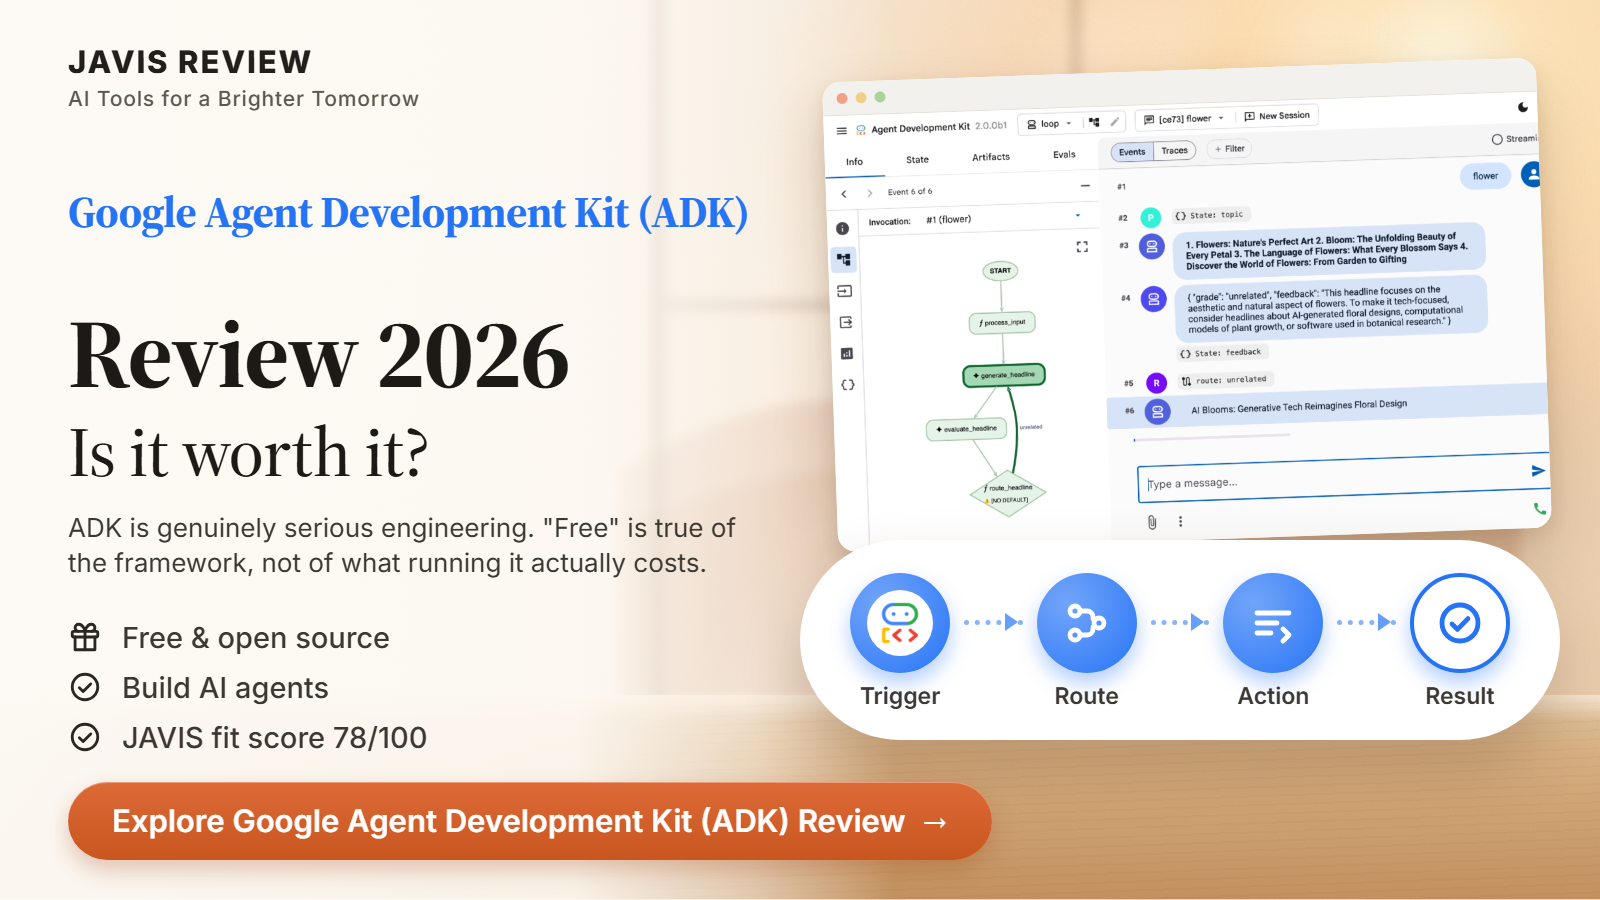This screenshot has width=1600, height=900.
Task: Click the process_input graph node
Action: tap(1002, 322)
